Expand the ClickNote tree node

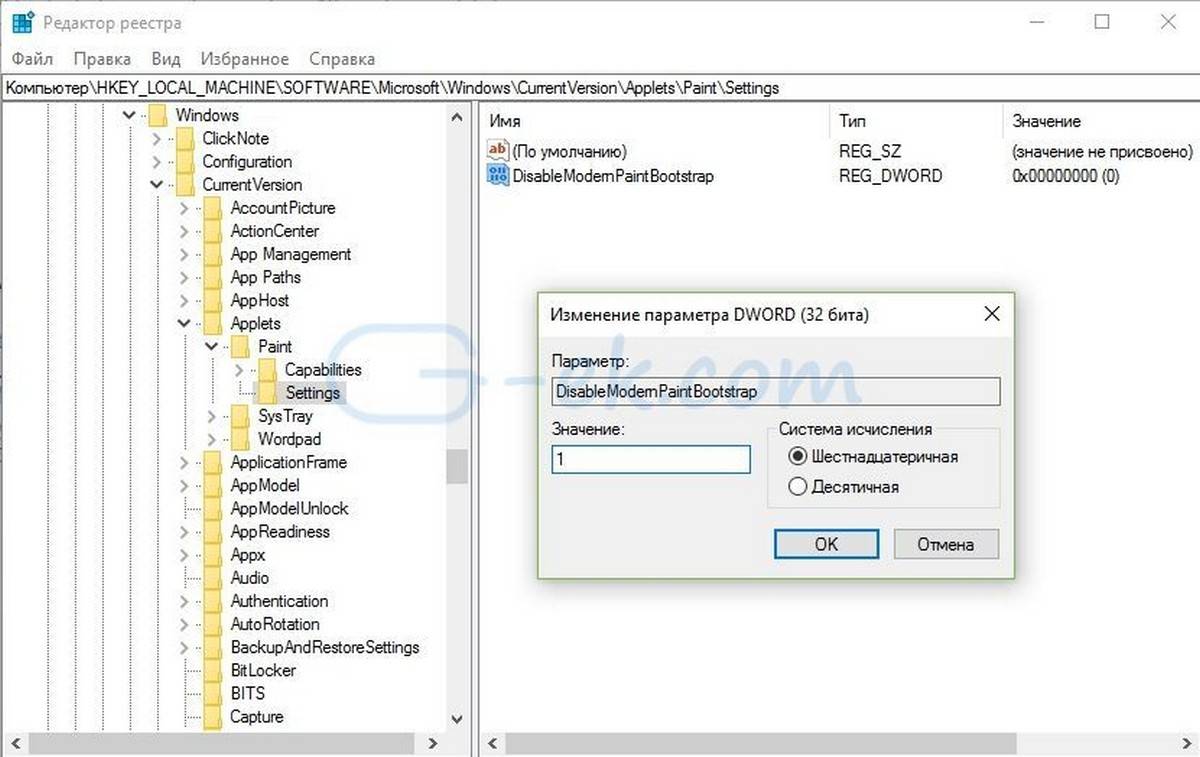tap(157, 138)
